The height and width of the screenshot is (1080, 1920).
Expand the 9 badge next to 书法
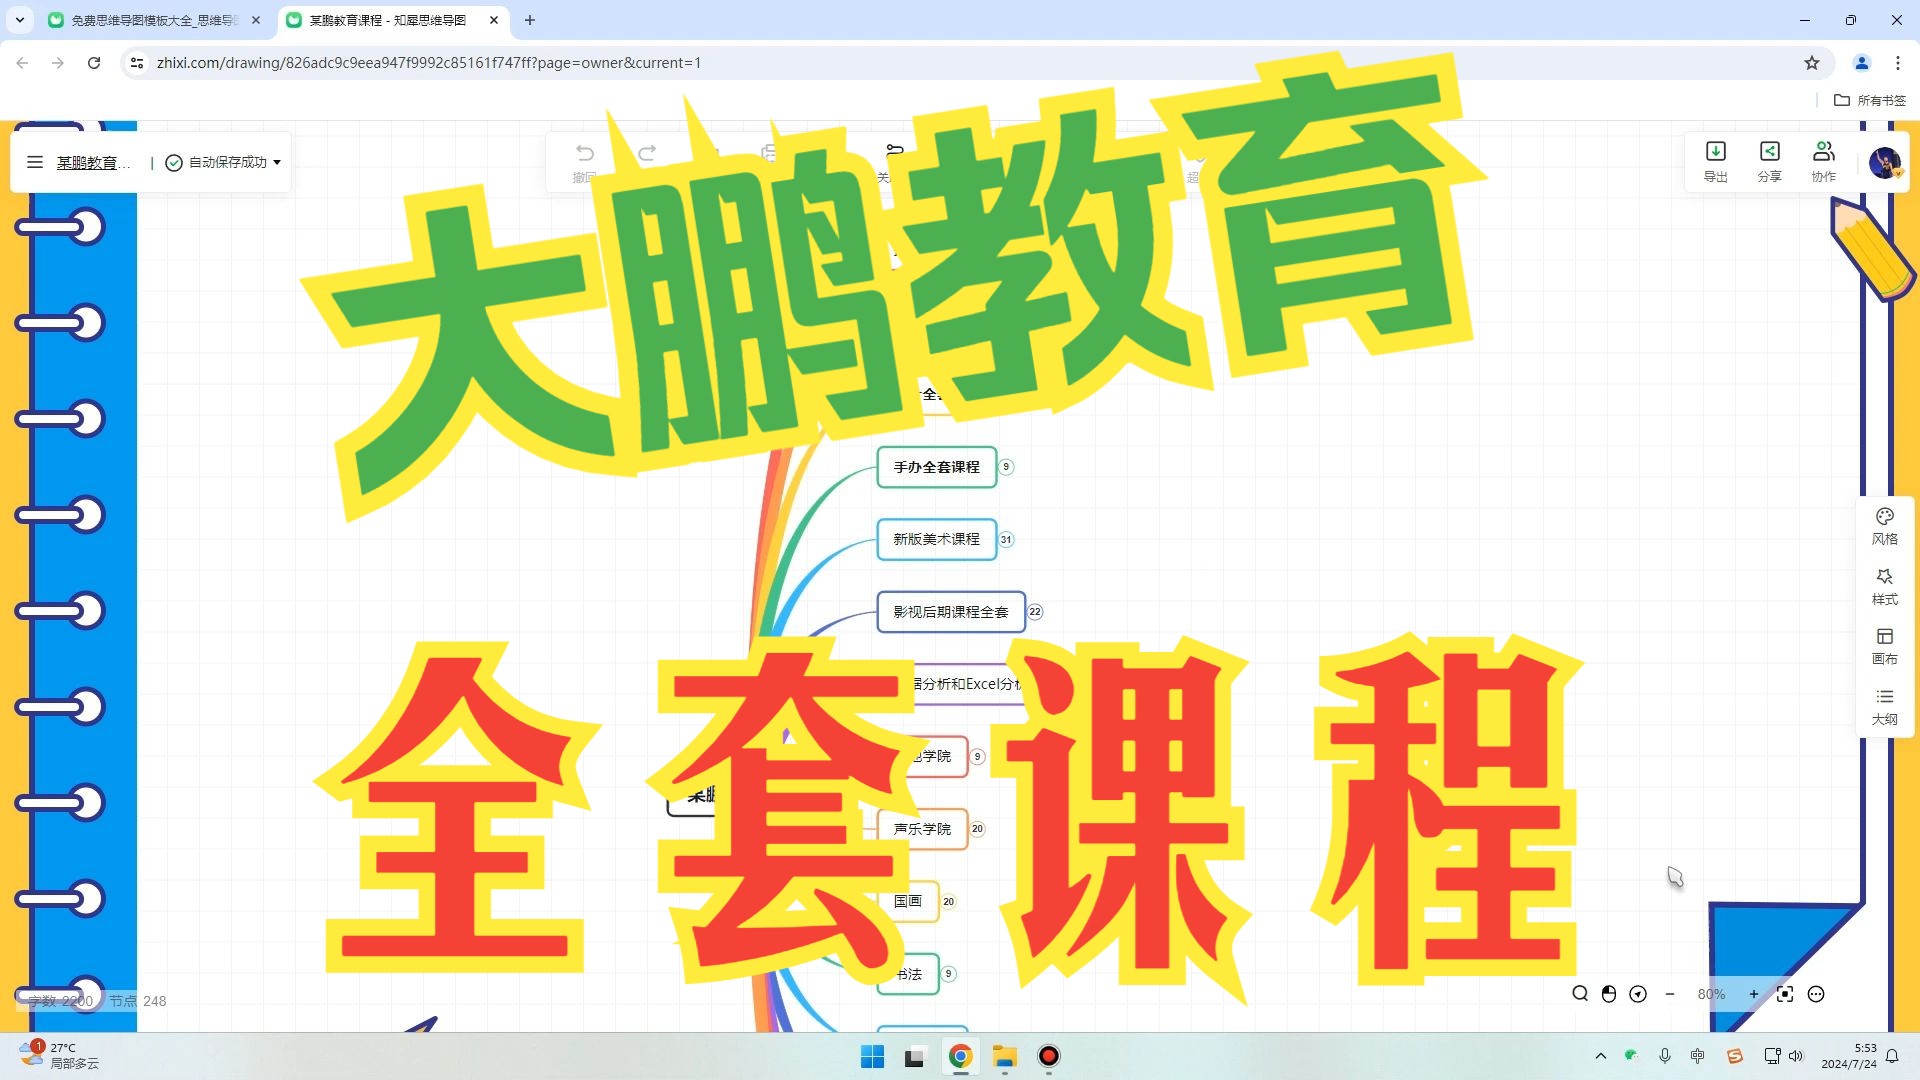click(949, 974)
